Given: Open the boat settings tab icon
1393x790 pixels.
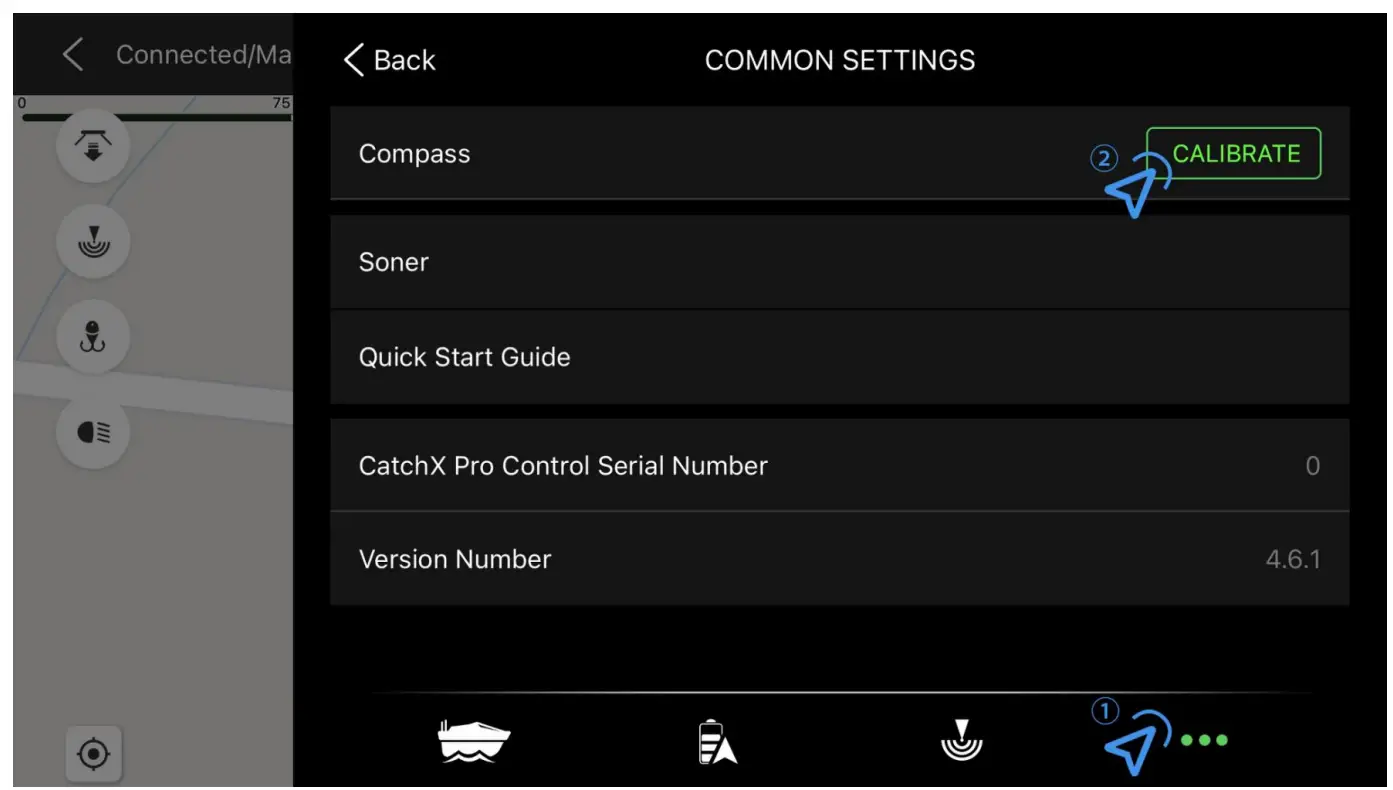Looking at the screenshot, I should click(474, 742).
